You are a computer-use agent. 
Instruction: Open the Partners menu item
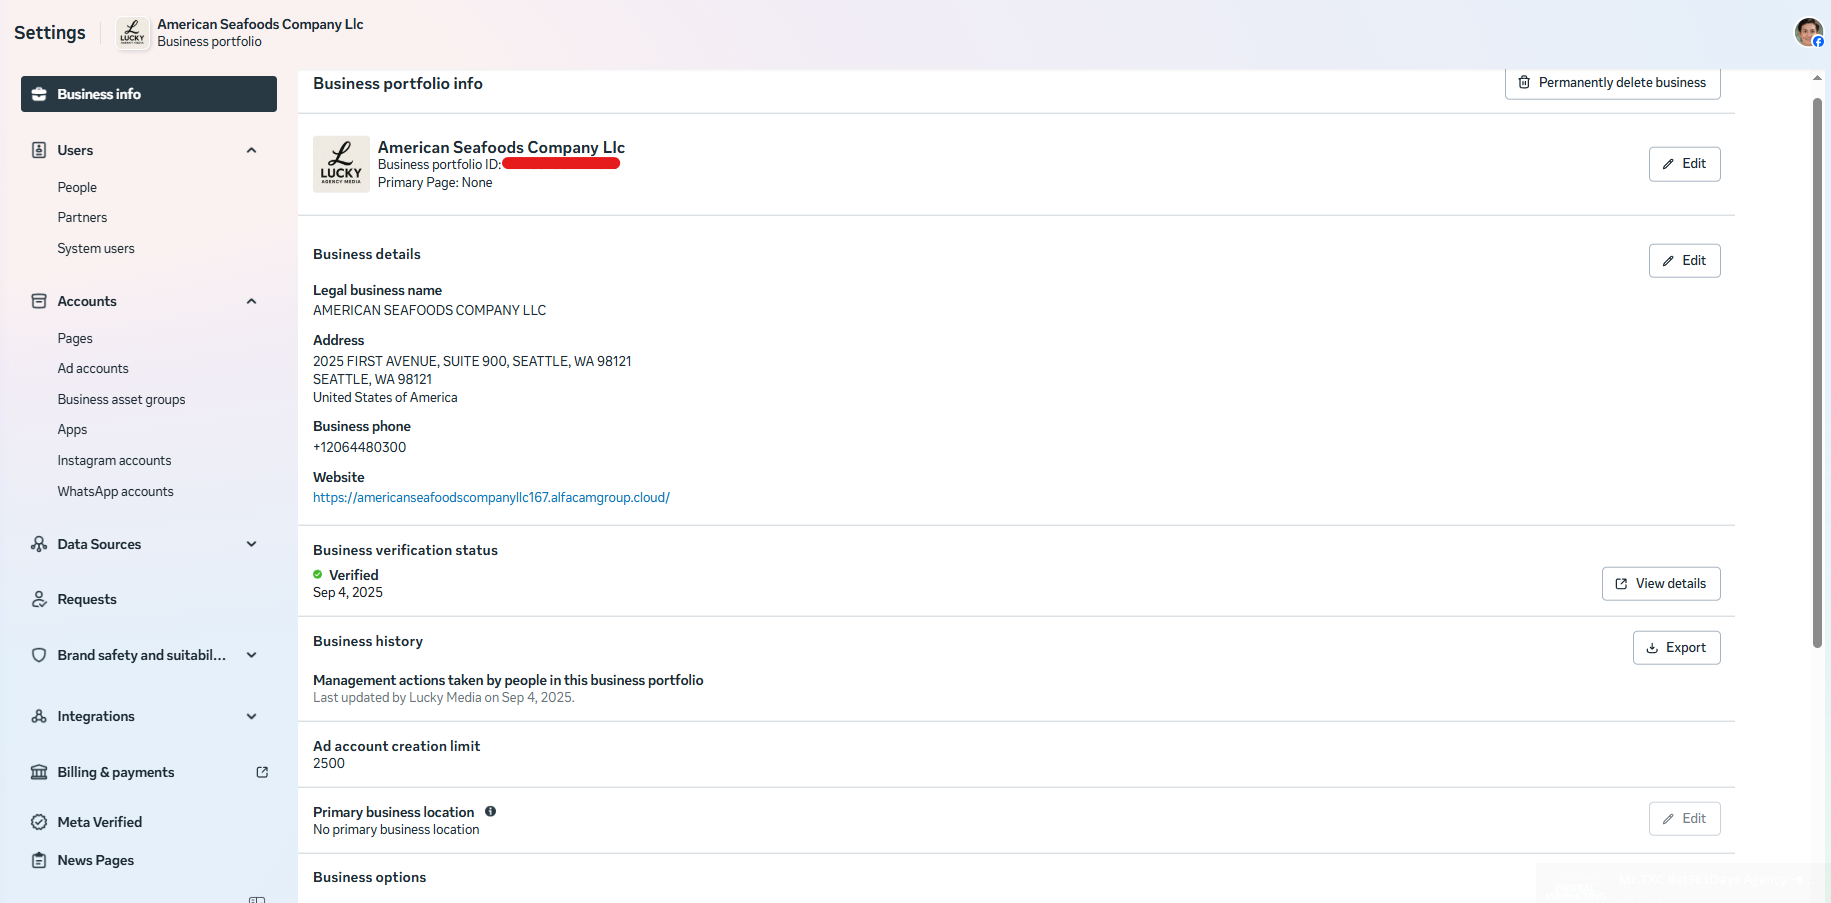pyautogui.click(x=82, y=217)
